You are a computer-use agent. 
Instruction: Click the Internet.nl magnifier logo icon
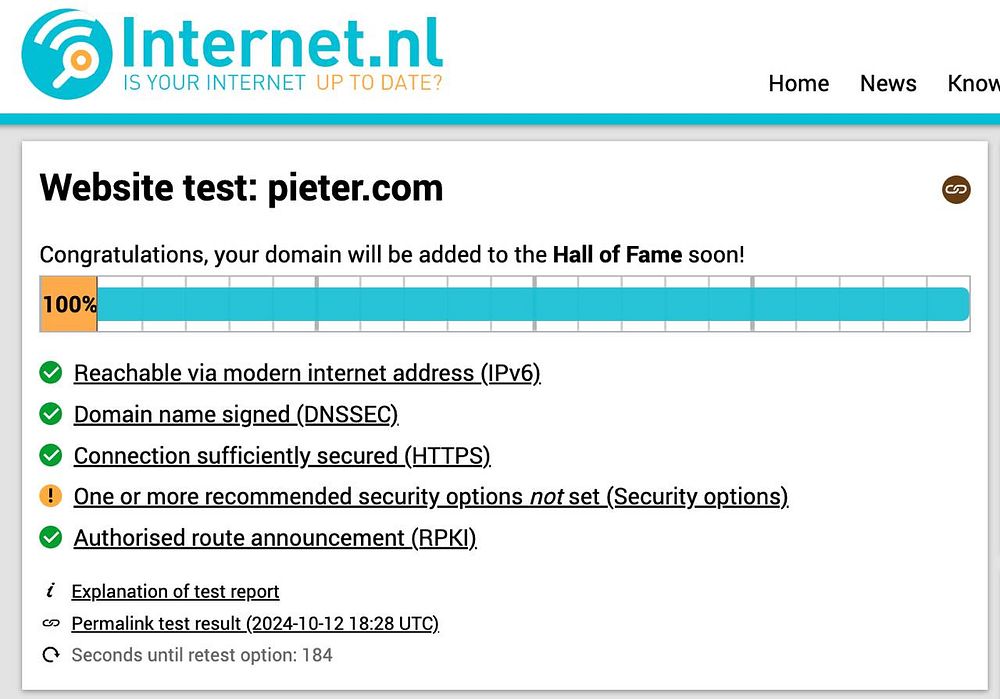tap(67, 54)
